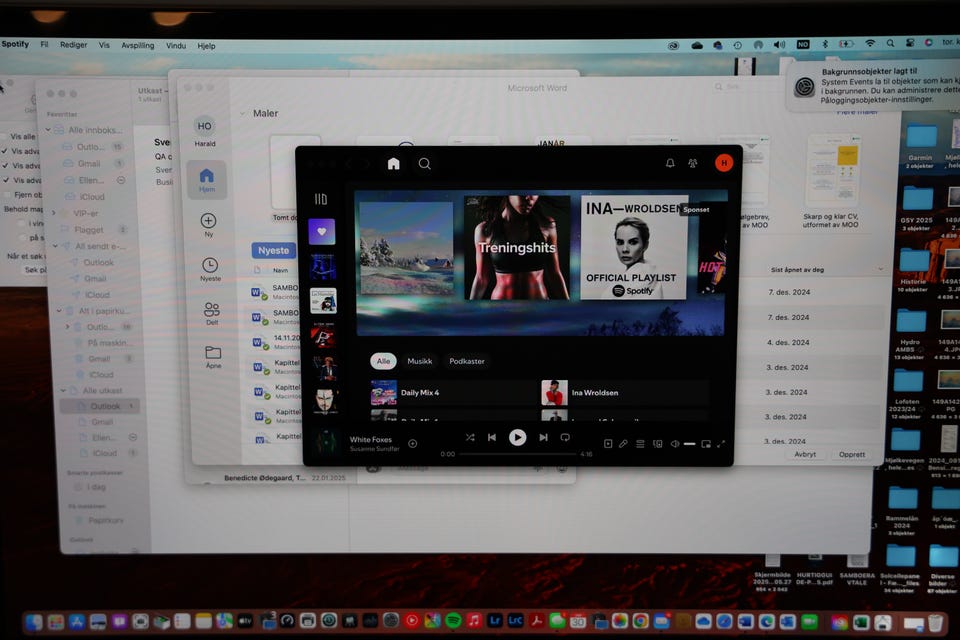Open the Treningshits playlist cover
Viewport: 960px width, 640px height.
(517, 247)
